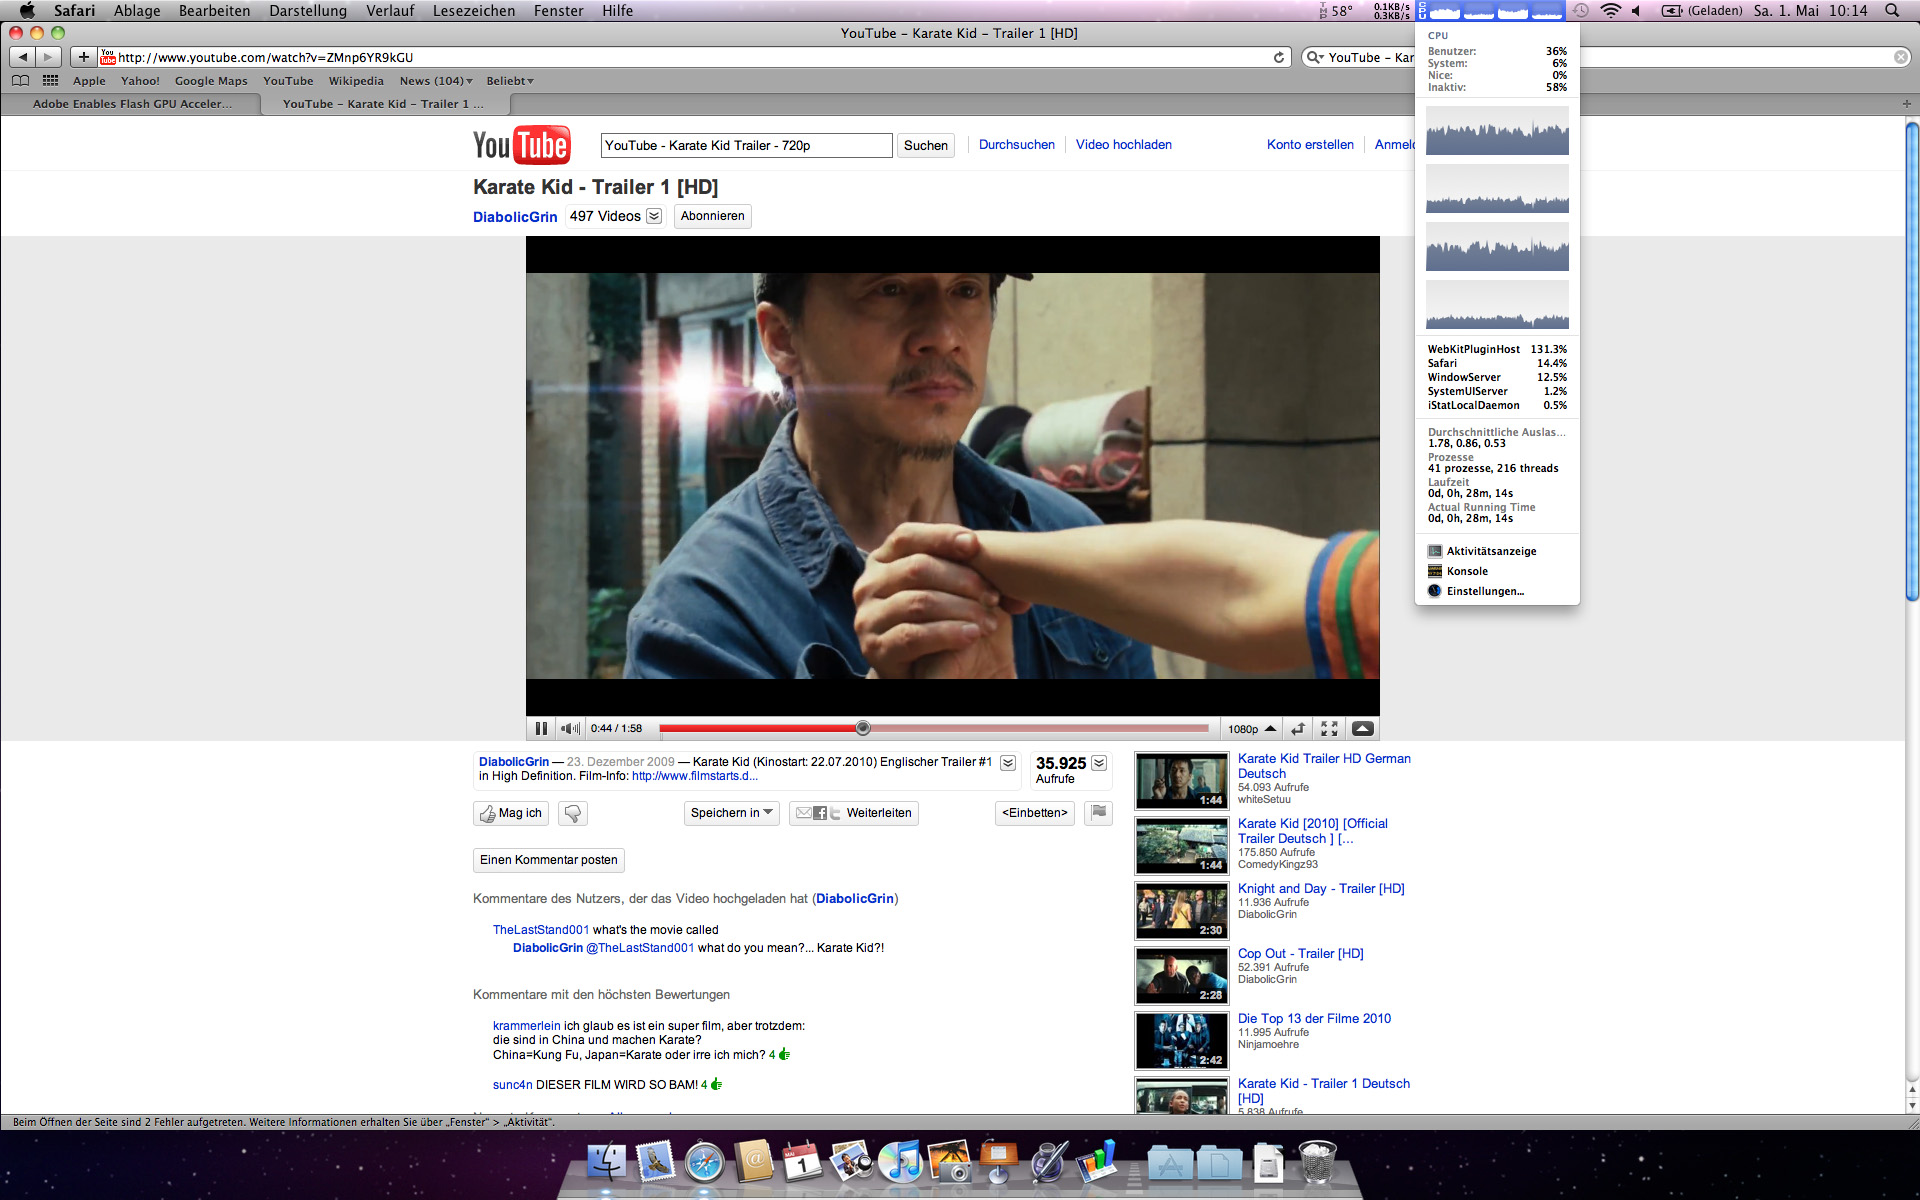Open the Durchsuchen link
The image size is (1920, 1200).
[x=1017, y=145]
